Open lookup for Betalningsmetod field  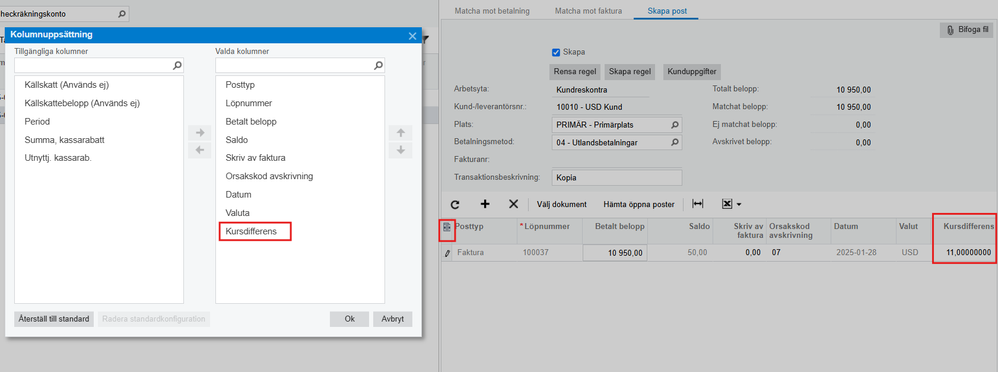point(675,143)
